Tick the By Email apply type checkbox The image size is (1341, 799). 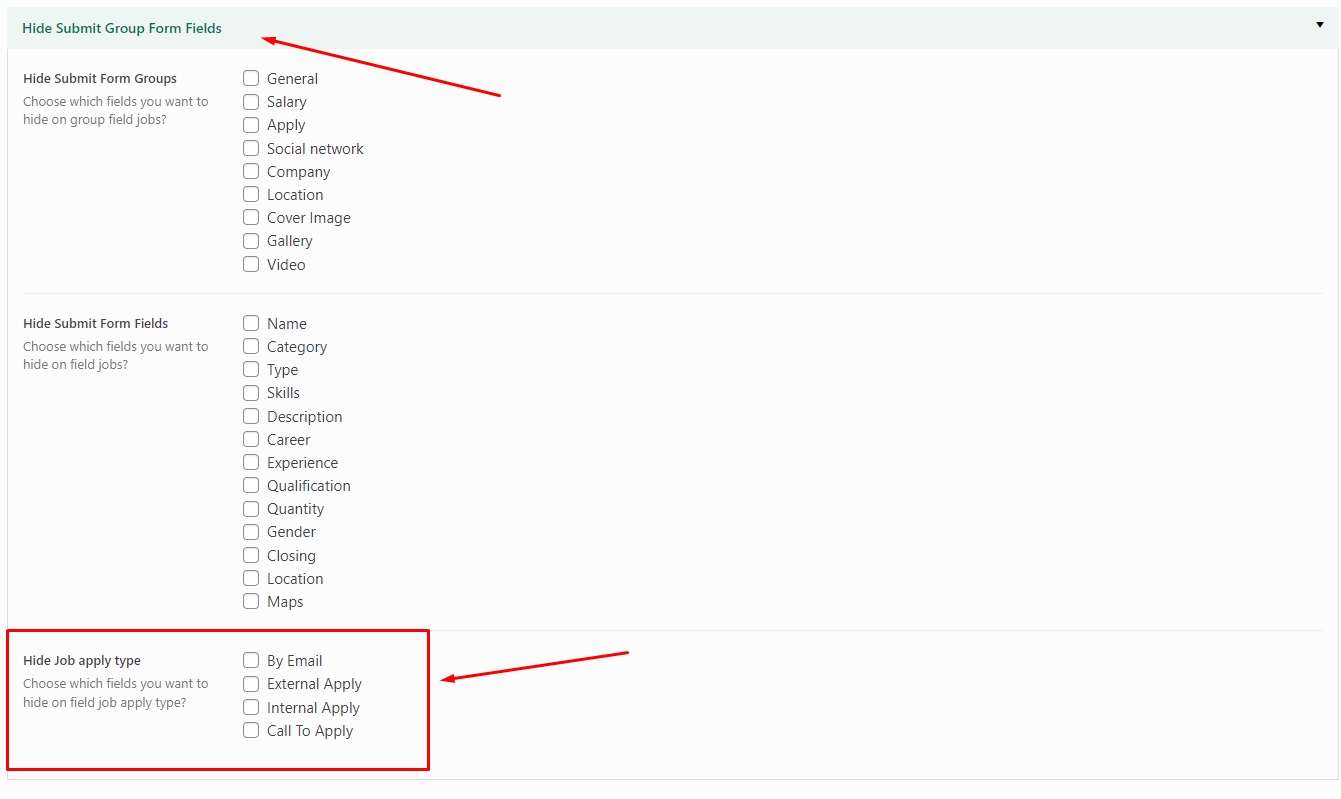(251, 660)
